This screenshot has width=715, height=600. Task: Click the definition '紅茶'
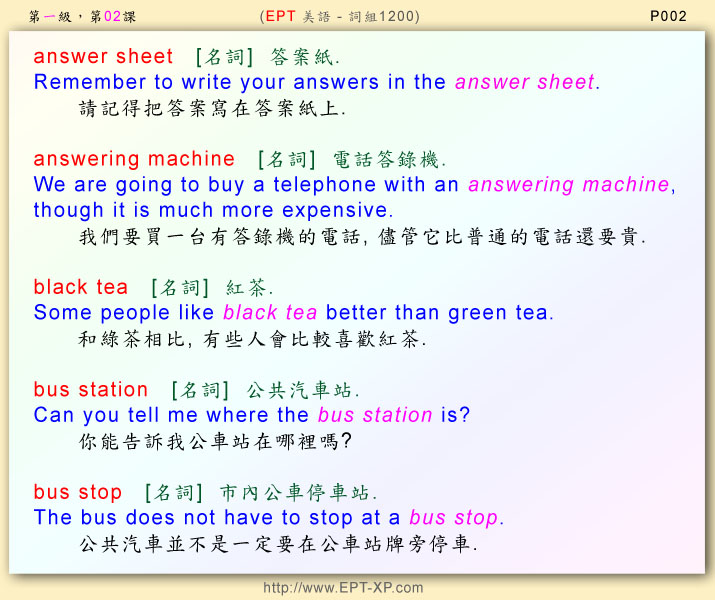[249, 288]
